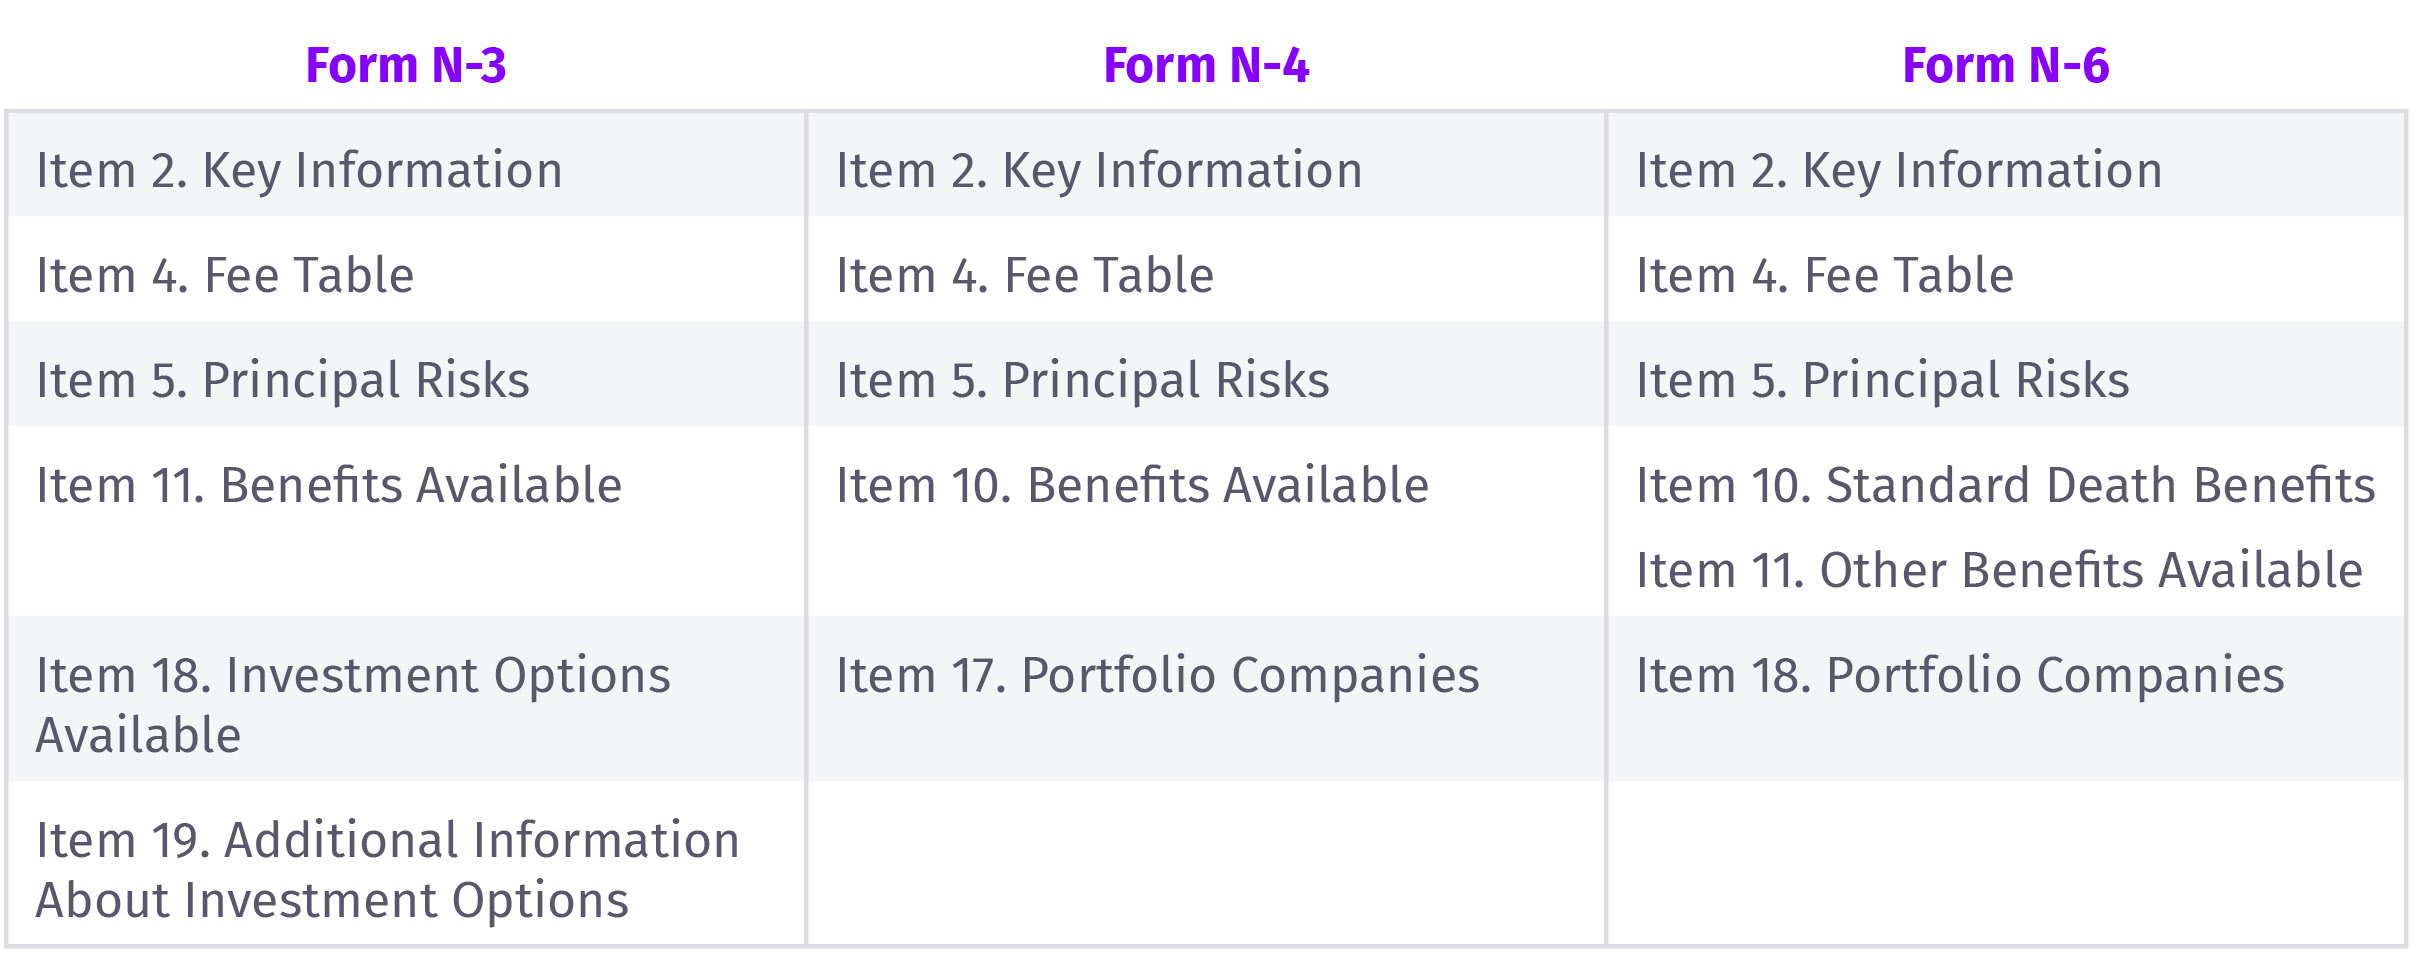Select Item 10. Standard Death Benefits
This screenshot has height=954, width=2413.
[2006, 485]
